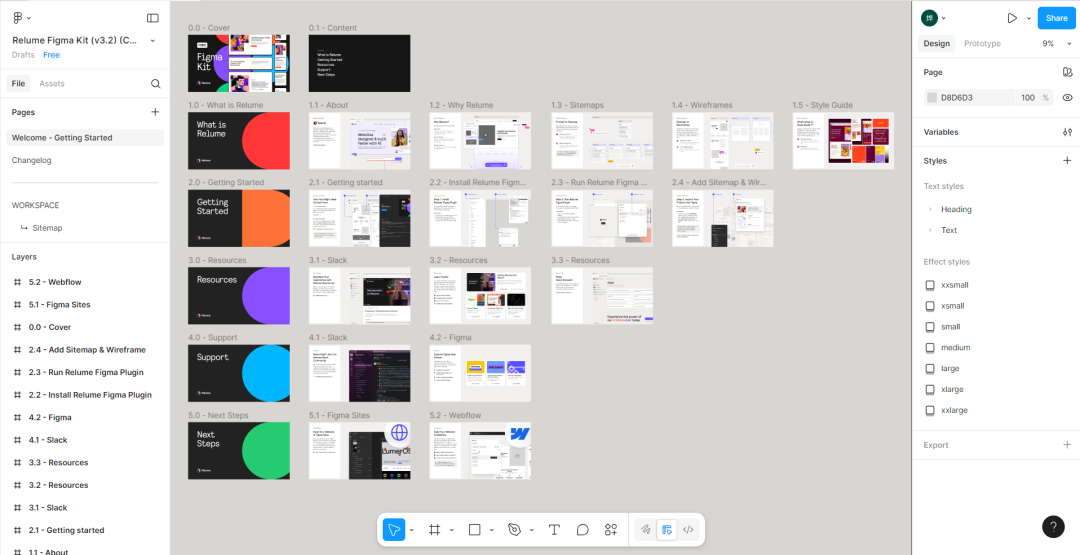1080x555 pixels.
Task: Switch to Draw mode in toolbar
Action: coord(645,530)
